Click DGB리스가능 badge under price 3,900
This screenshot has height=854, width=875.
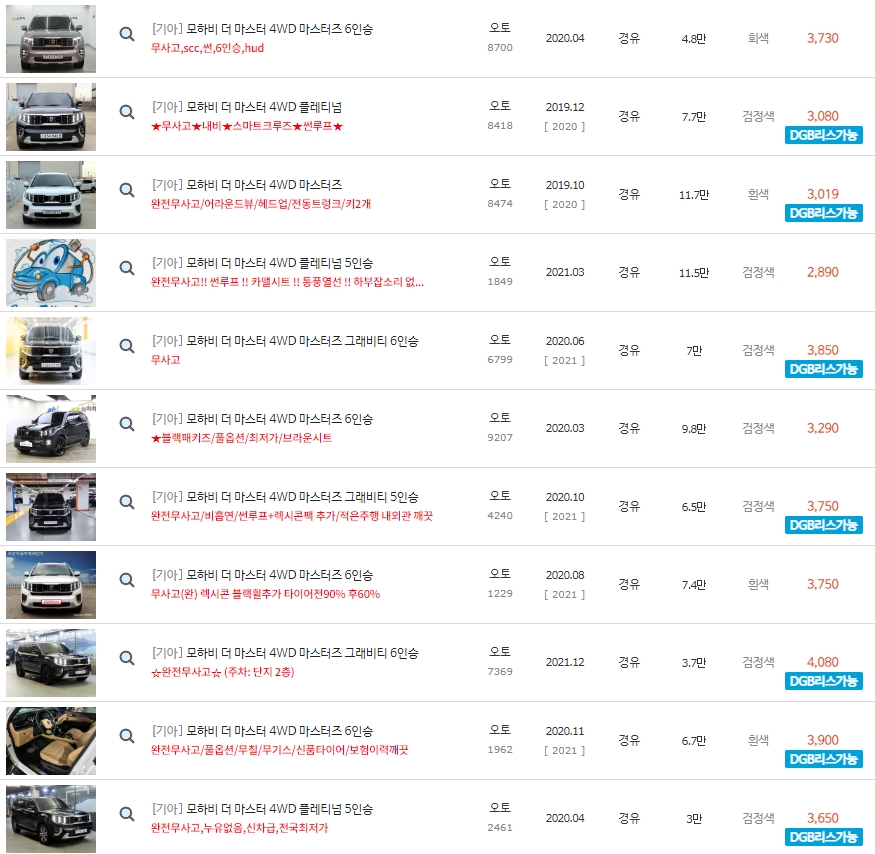[824, 759]
